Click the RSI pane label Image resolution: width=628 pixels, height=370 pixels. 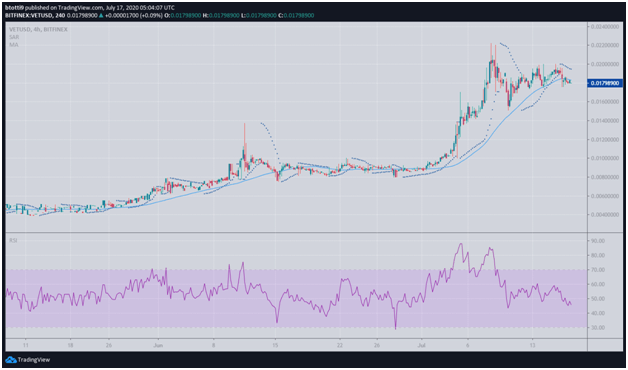tap(14, 240)
